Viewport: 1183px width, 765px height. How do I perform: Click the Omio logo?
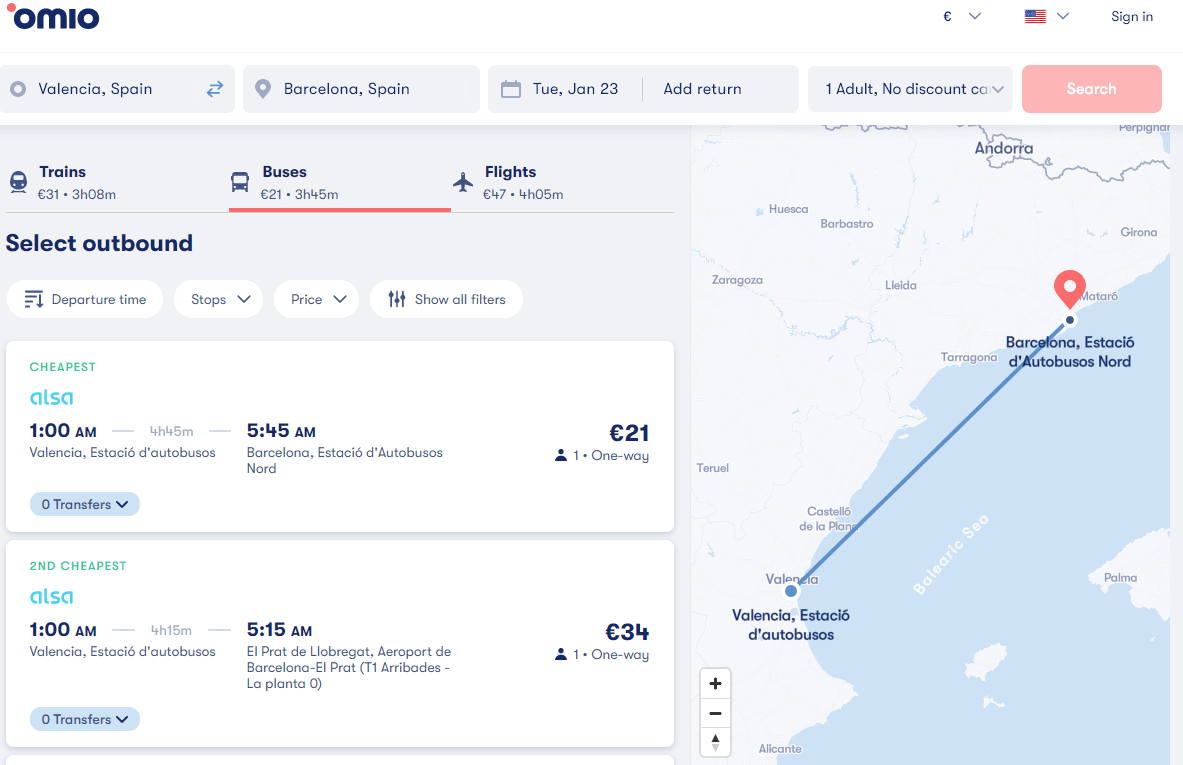53,16
